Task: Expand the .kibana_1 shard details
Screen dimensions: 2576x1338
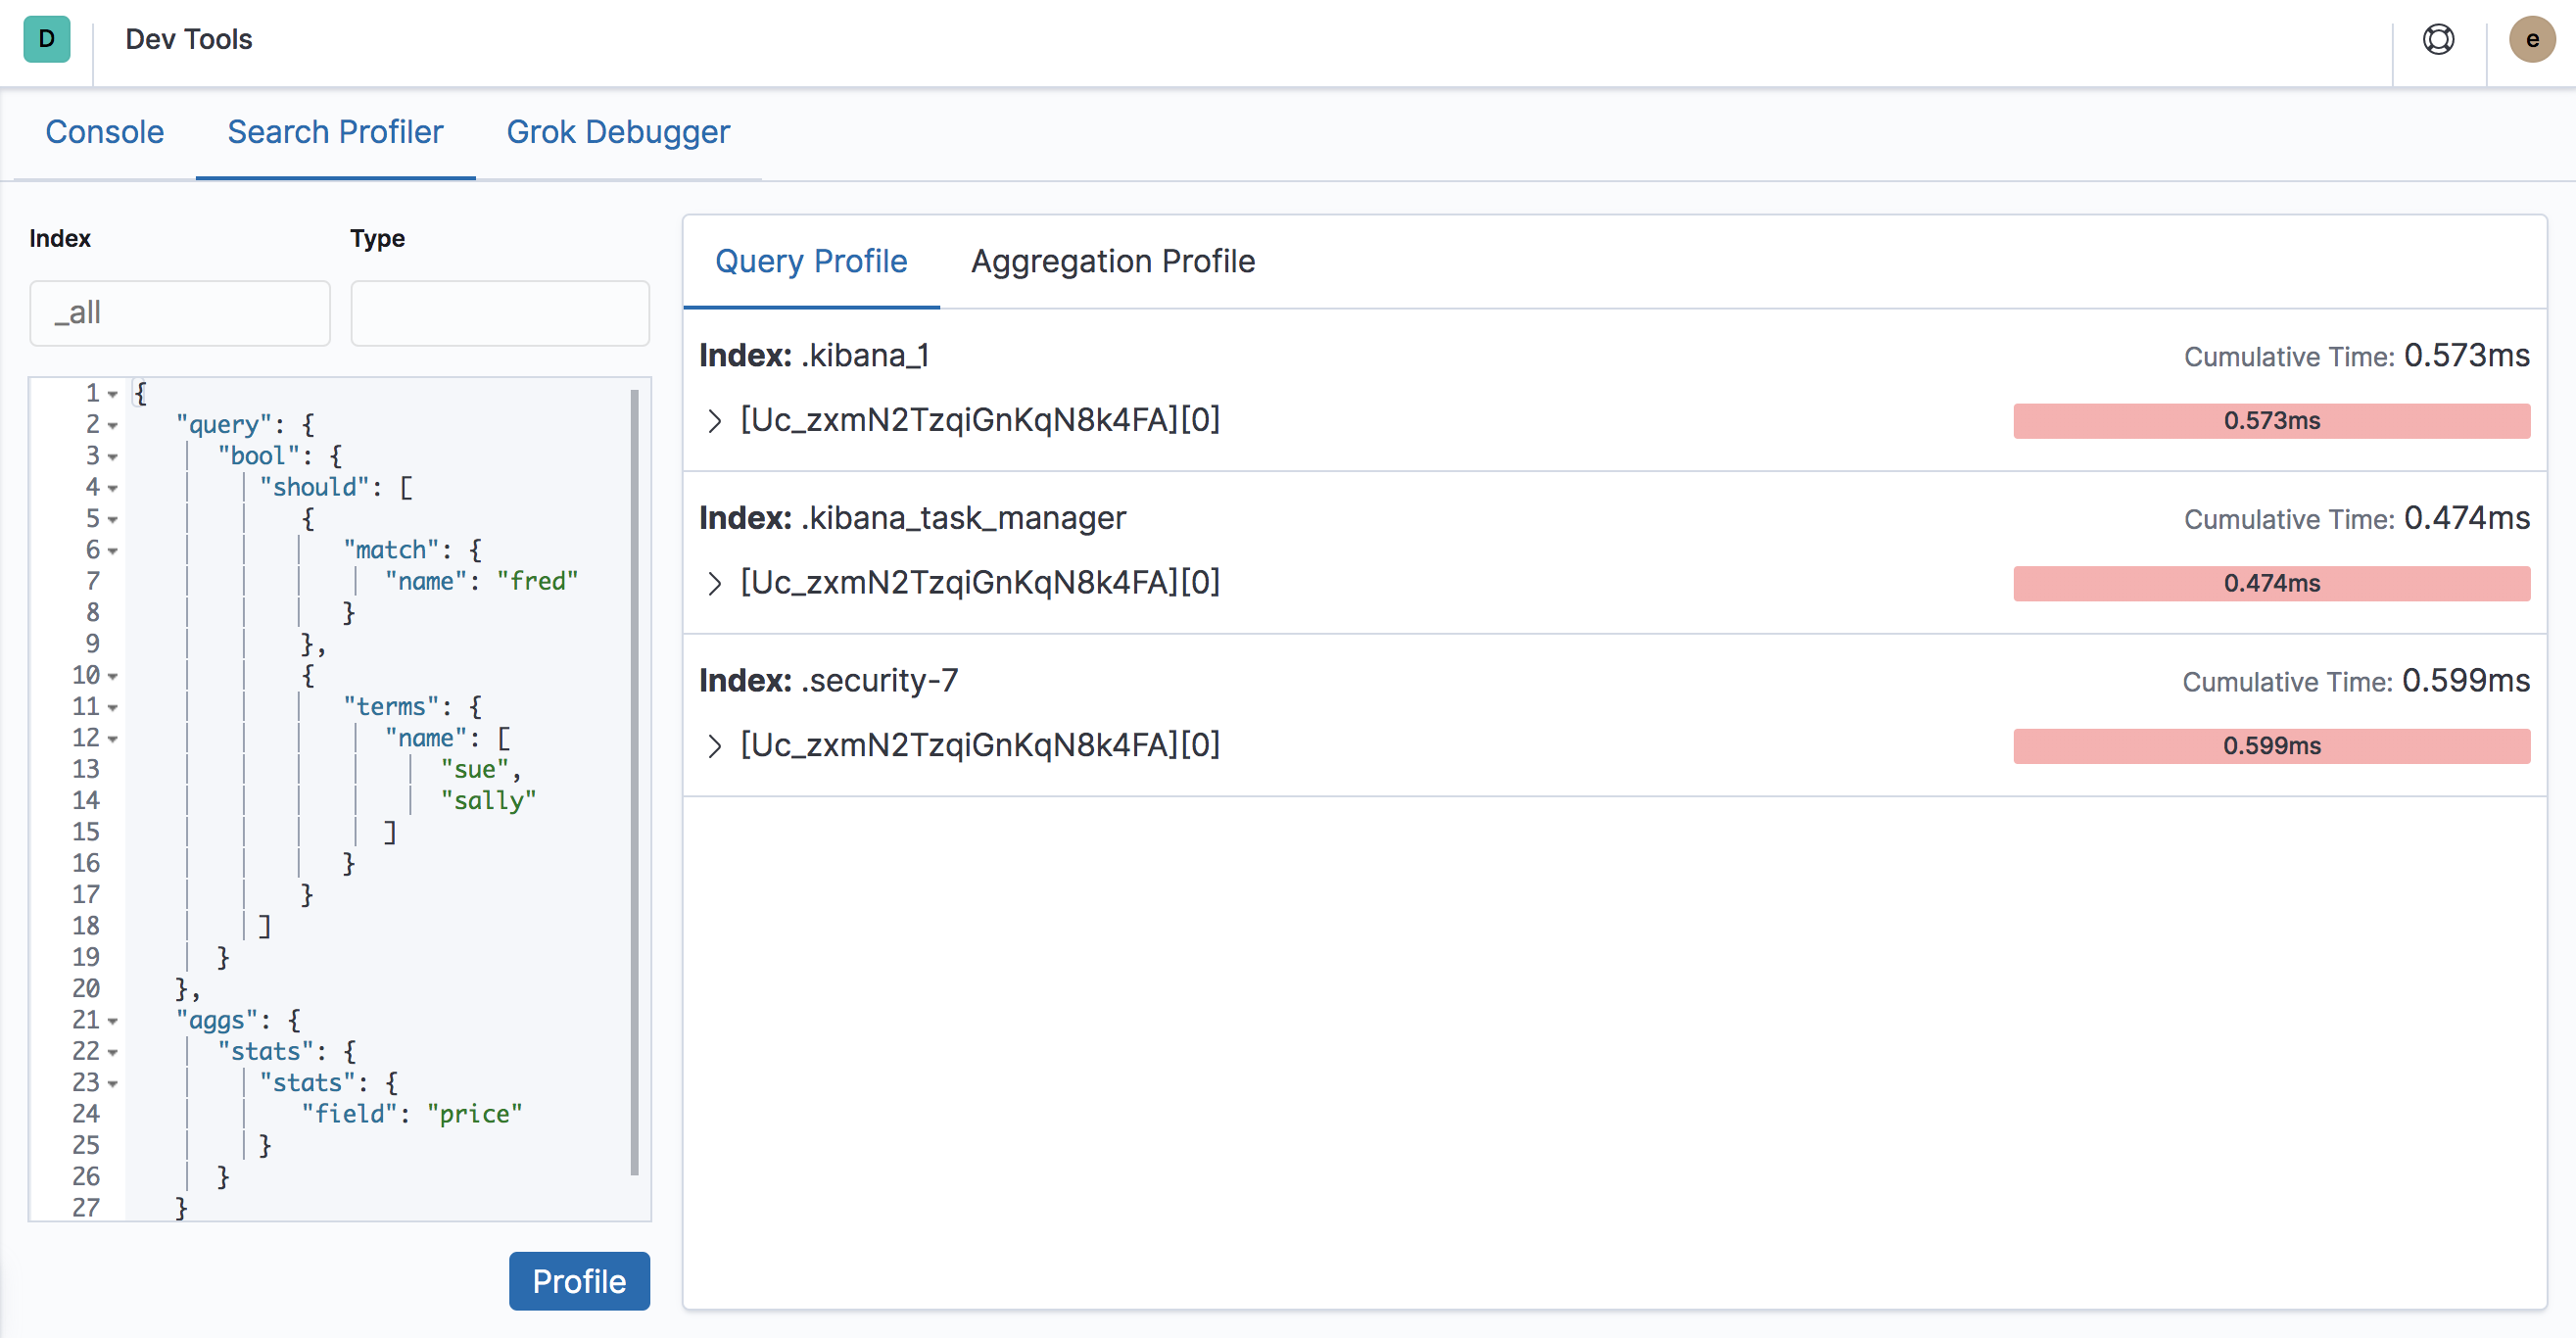Action: (x=714, y=421)
